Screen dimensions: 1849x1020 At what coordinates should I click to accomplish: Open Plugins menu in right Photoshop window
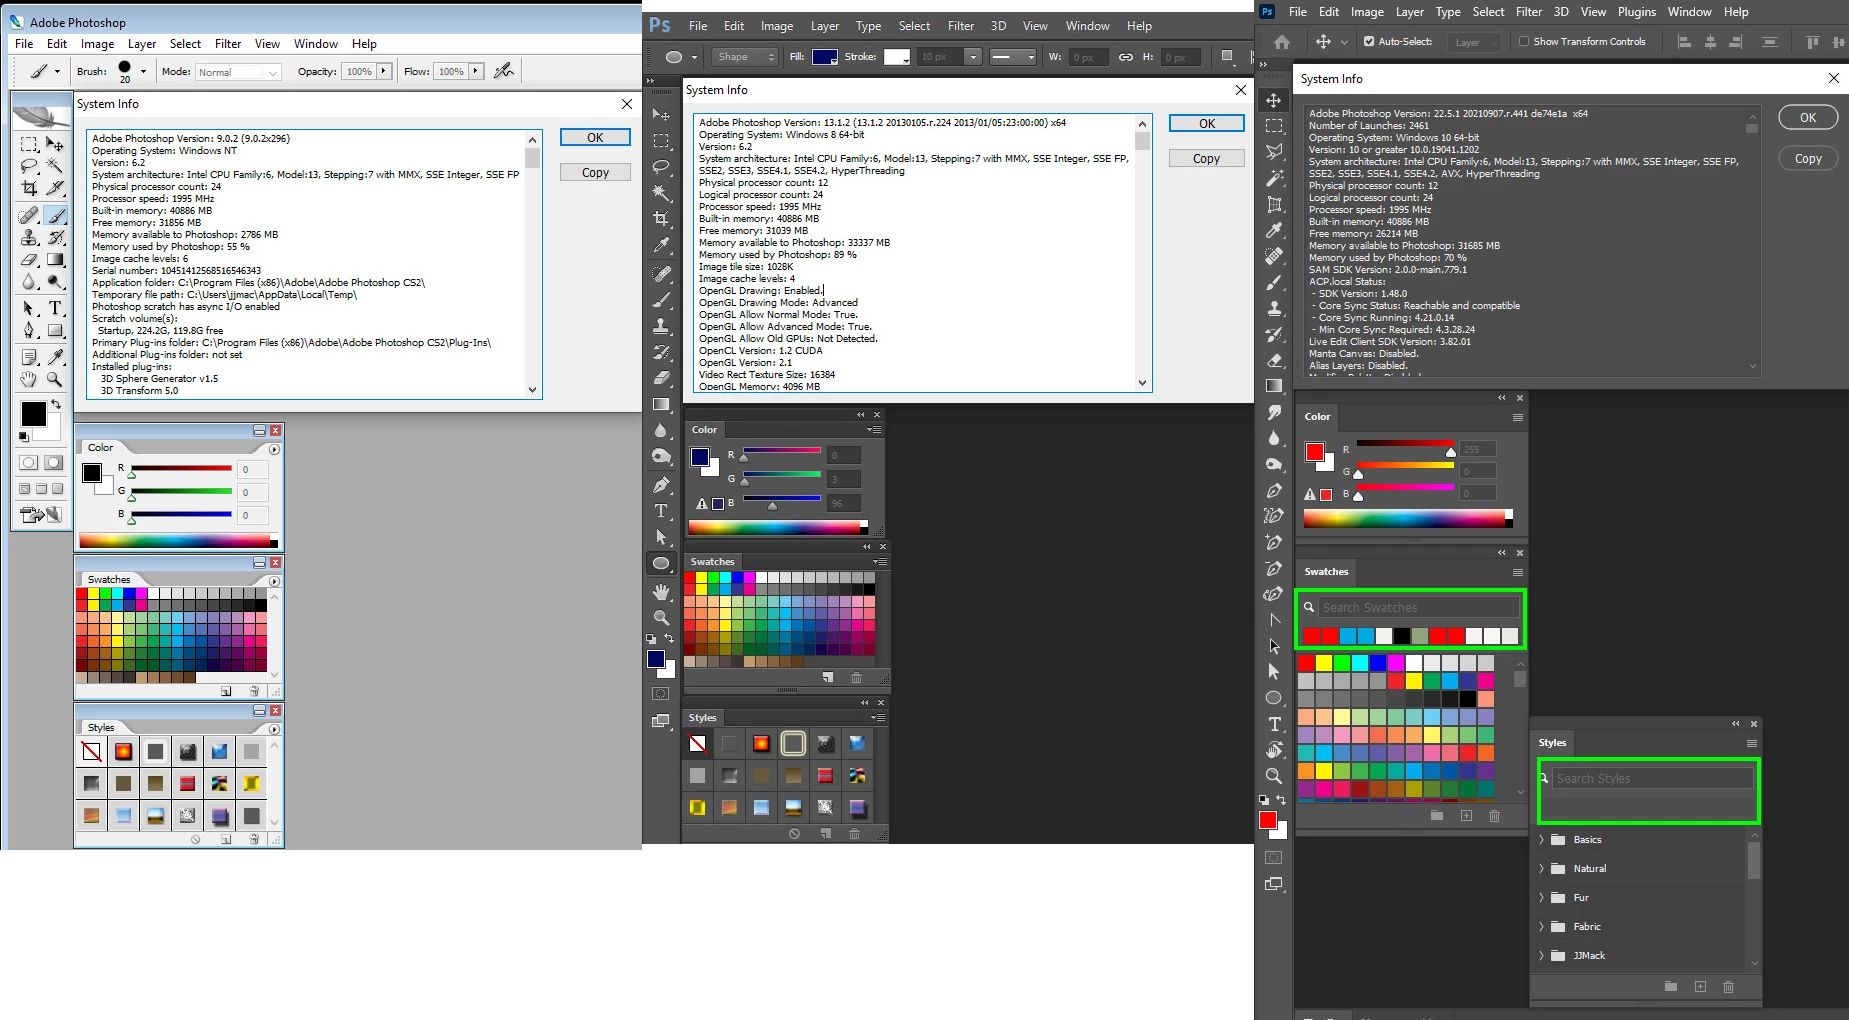[1637, 12]
